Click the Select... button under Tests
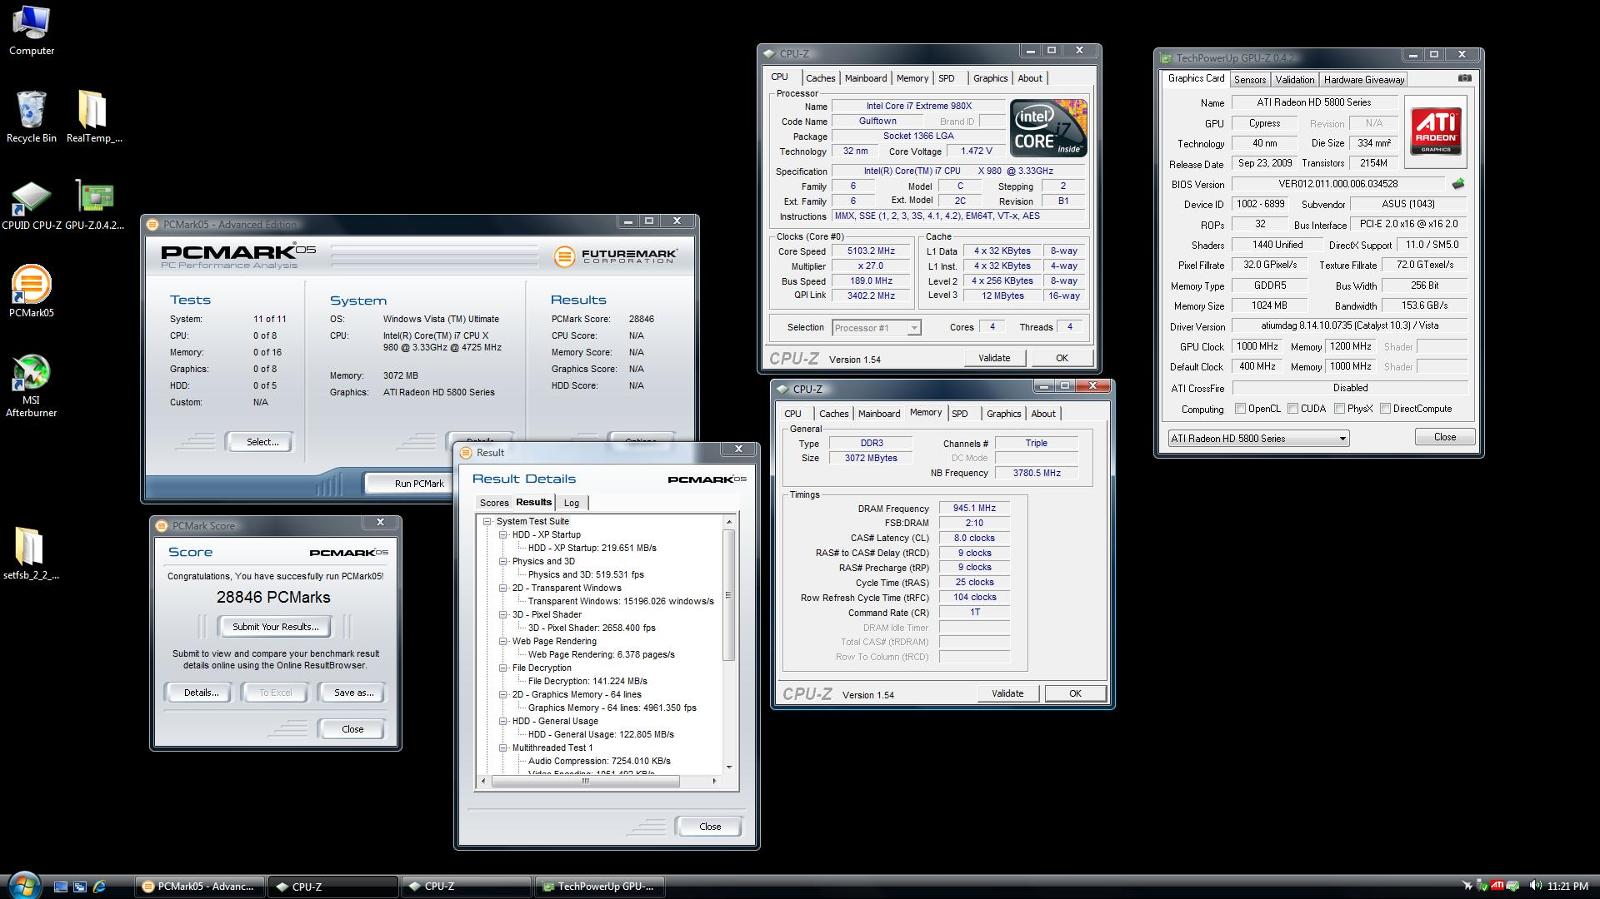This screenshot has height=899, width=1600. (262, 442)
